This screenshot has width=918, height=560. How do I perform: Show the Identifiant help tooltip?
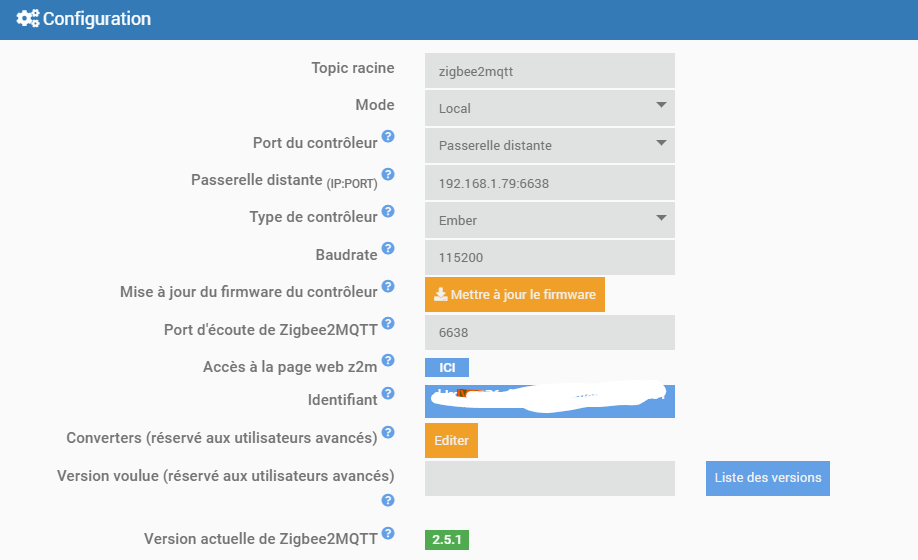click(388, 393)
